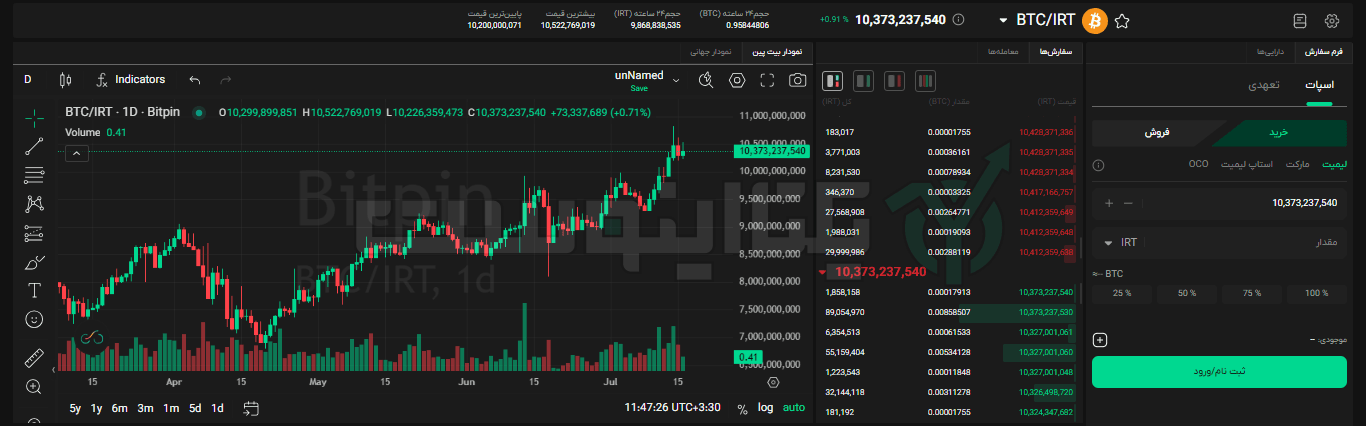Open chart settings hexagon icon
This screenshot has height=426, width=1366.
737,80
